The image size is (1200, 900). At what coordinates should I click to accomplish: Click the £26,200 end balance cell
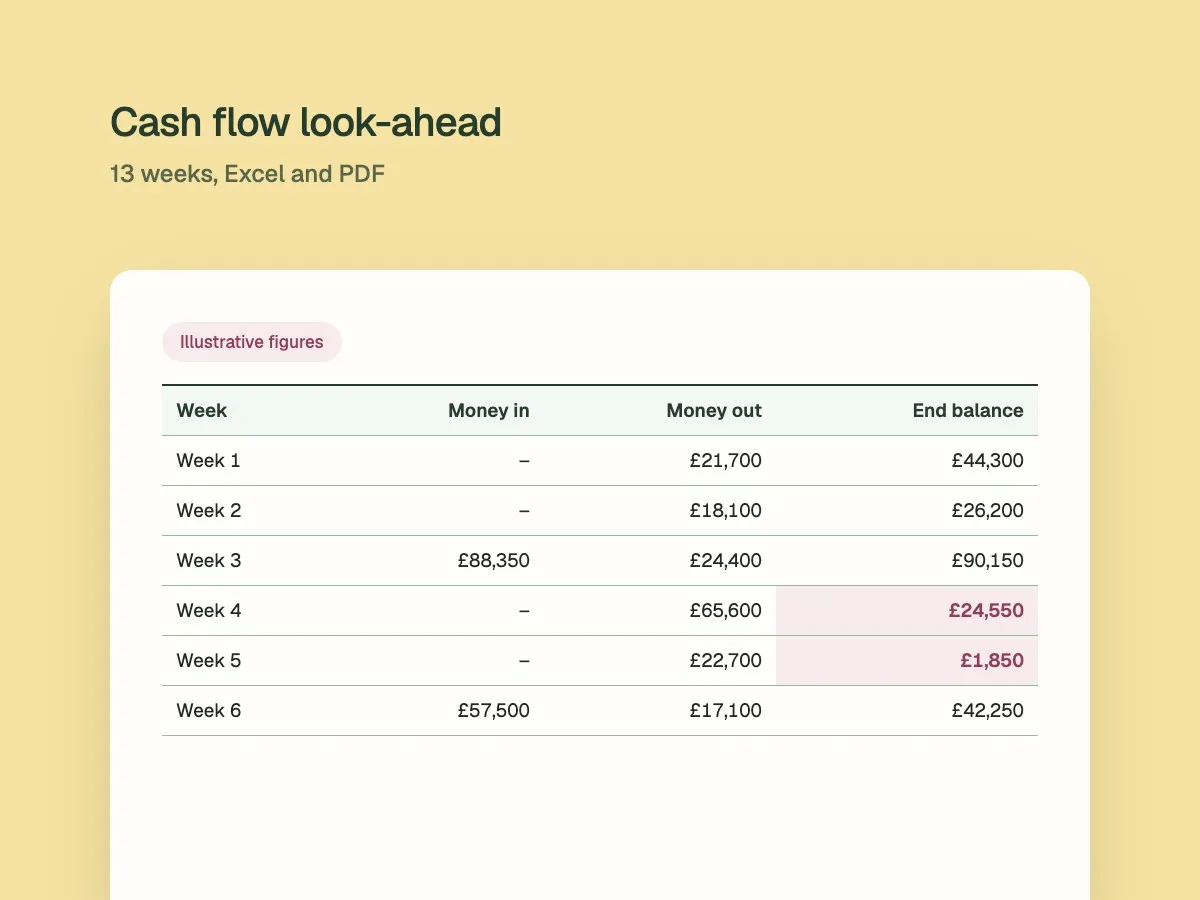click(988, 511)
